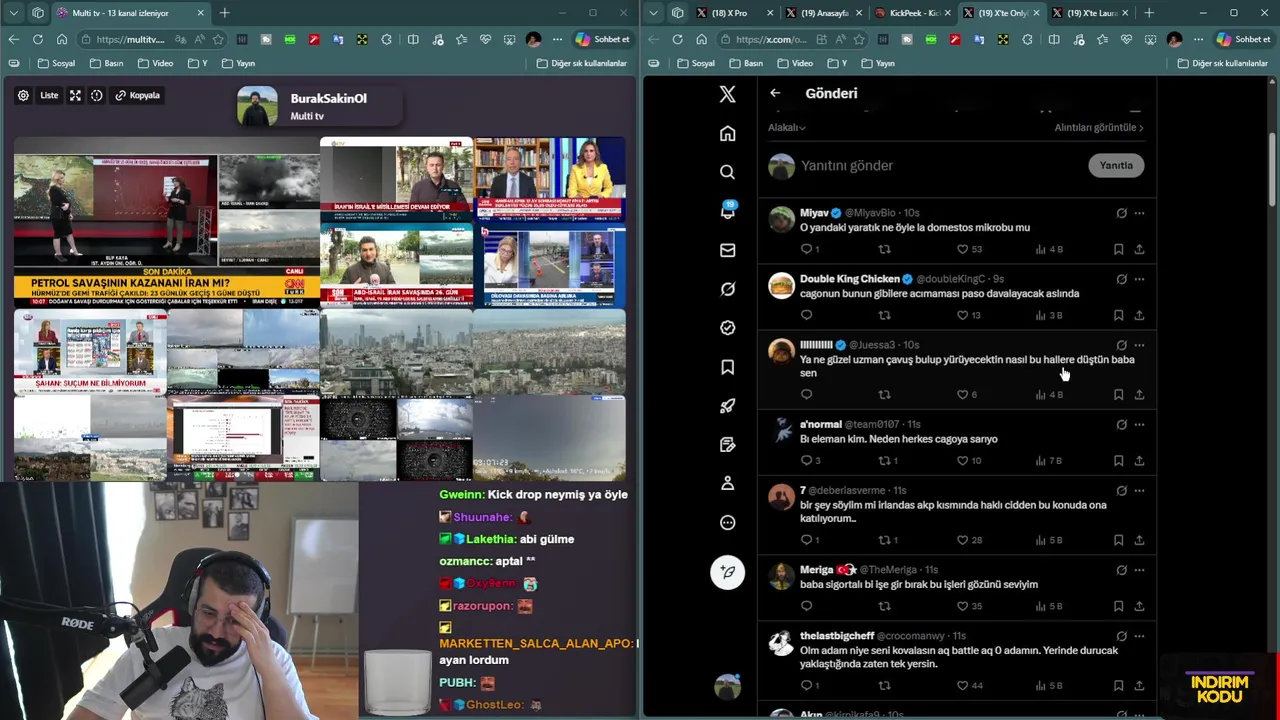
Task: Open more options circle in X sidebar
Action: (727, 523)
